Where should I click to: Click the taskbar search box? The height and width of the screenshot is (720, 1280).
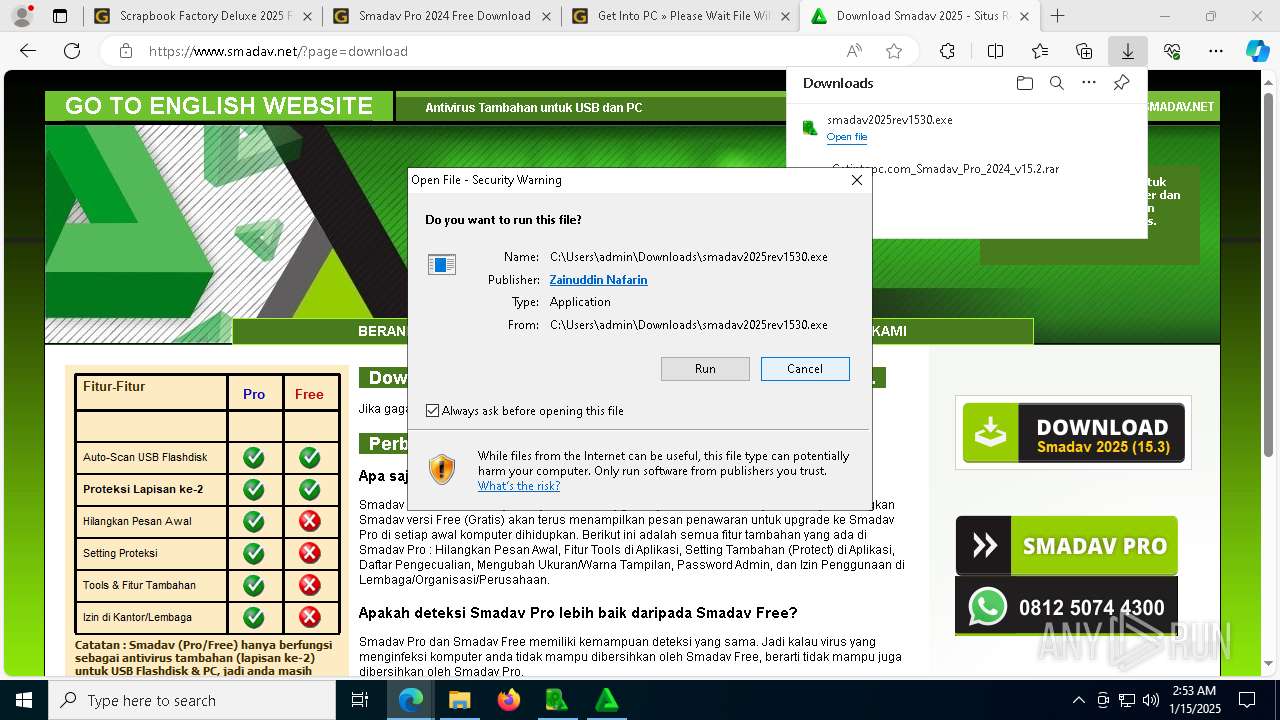click(x=192, y=700)
